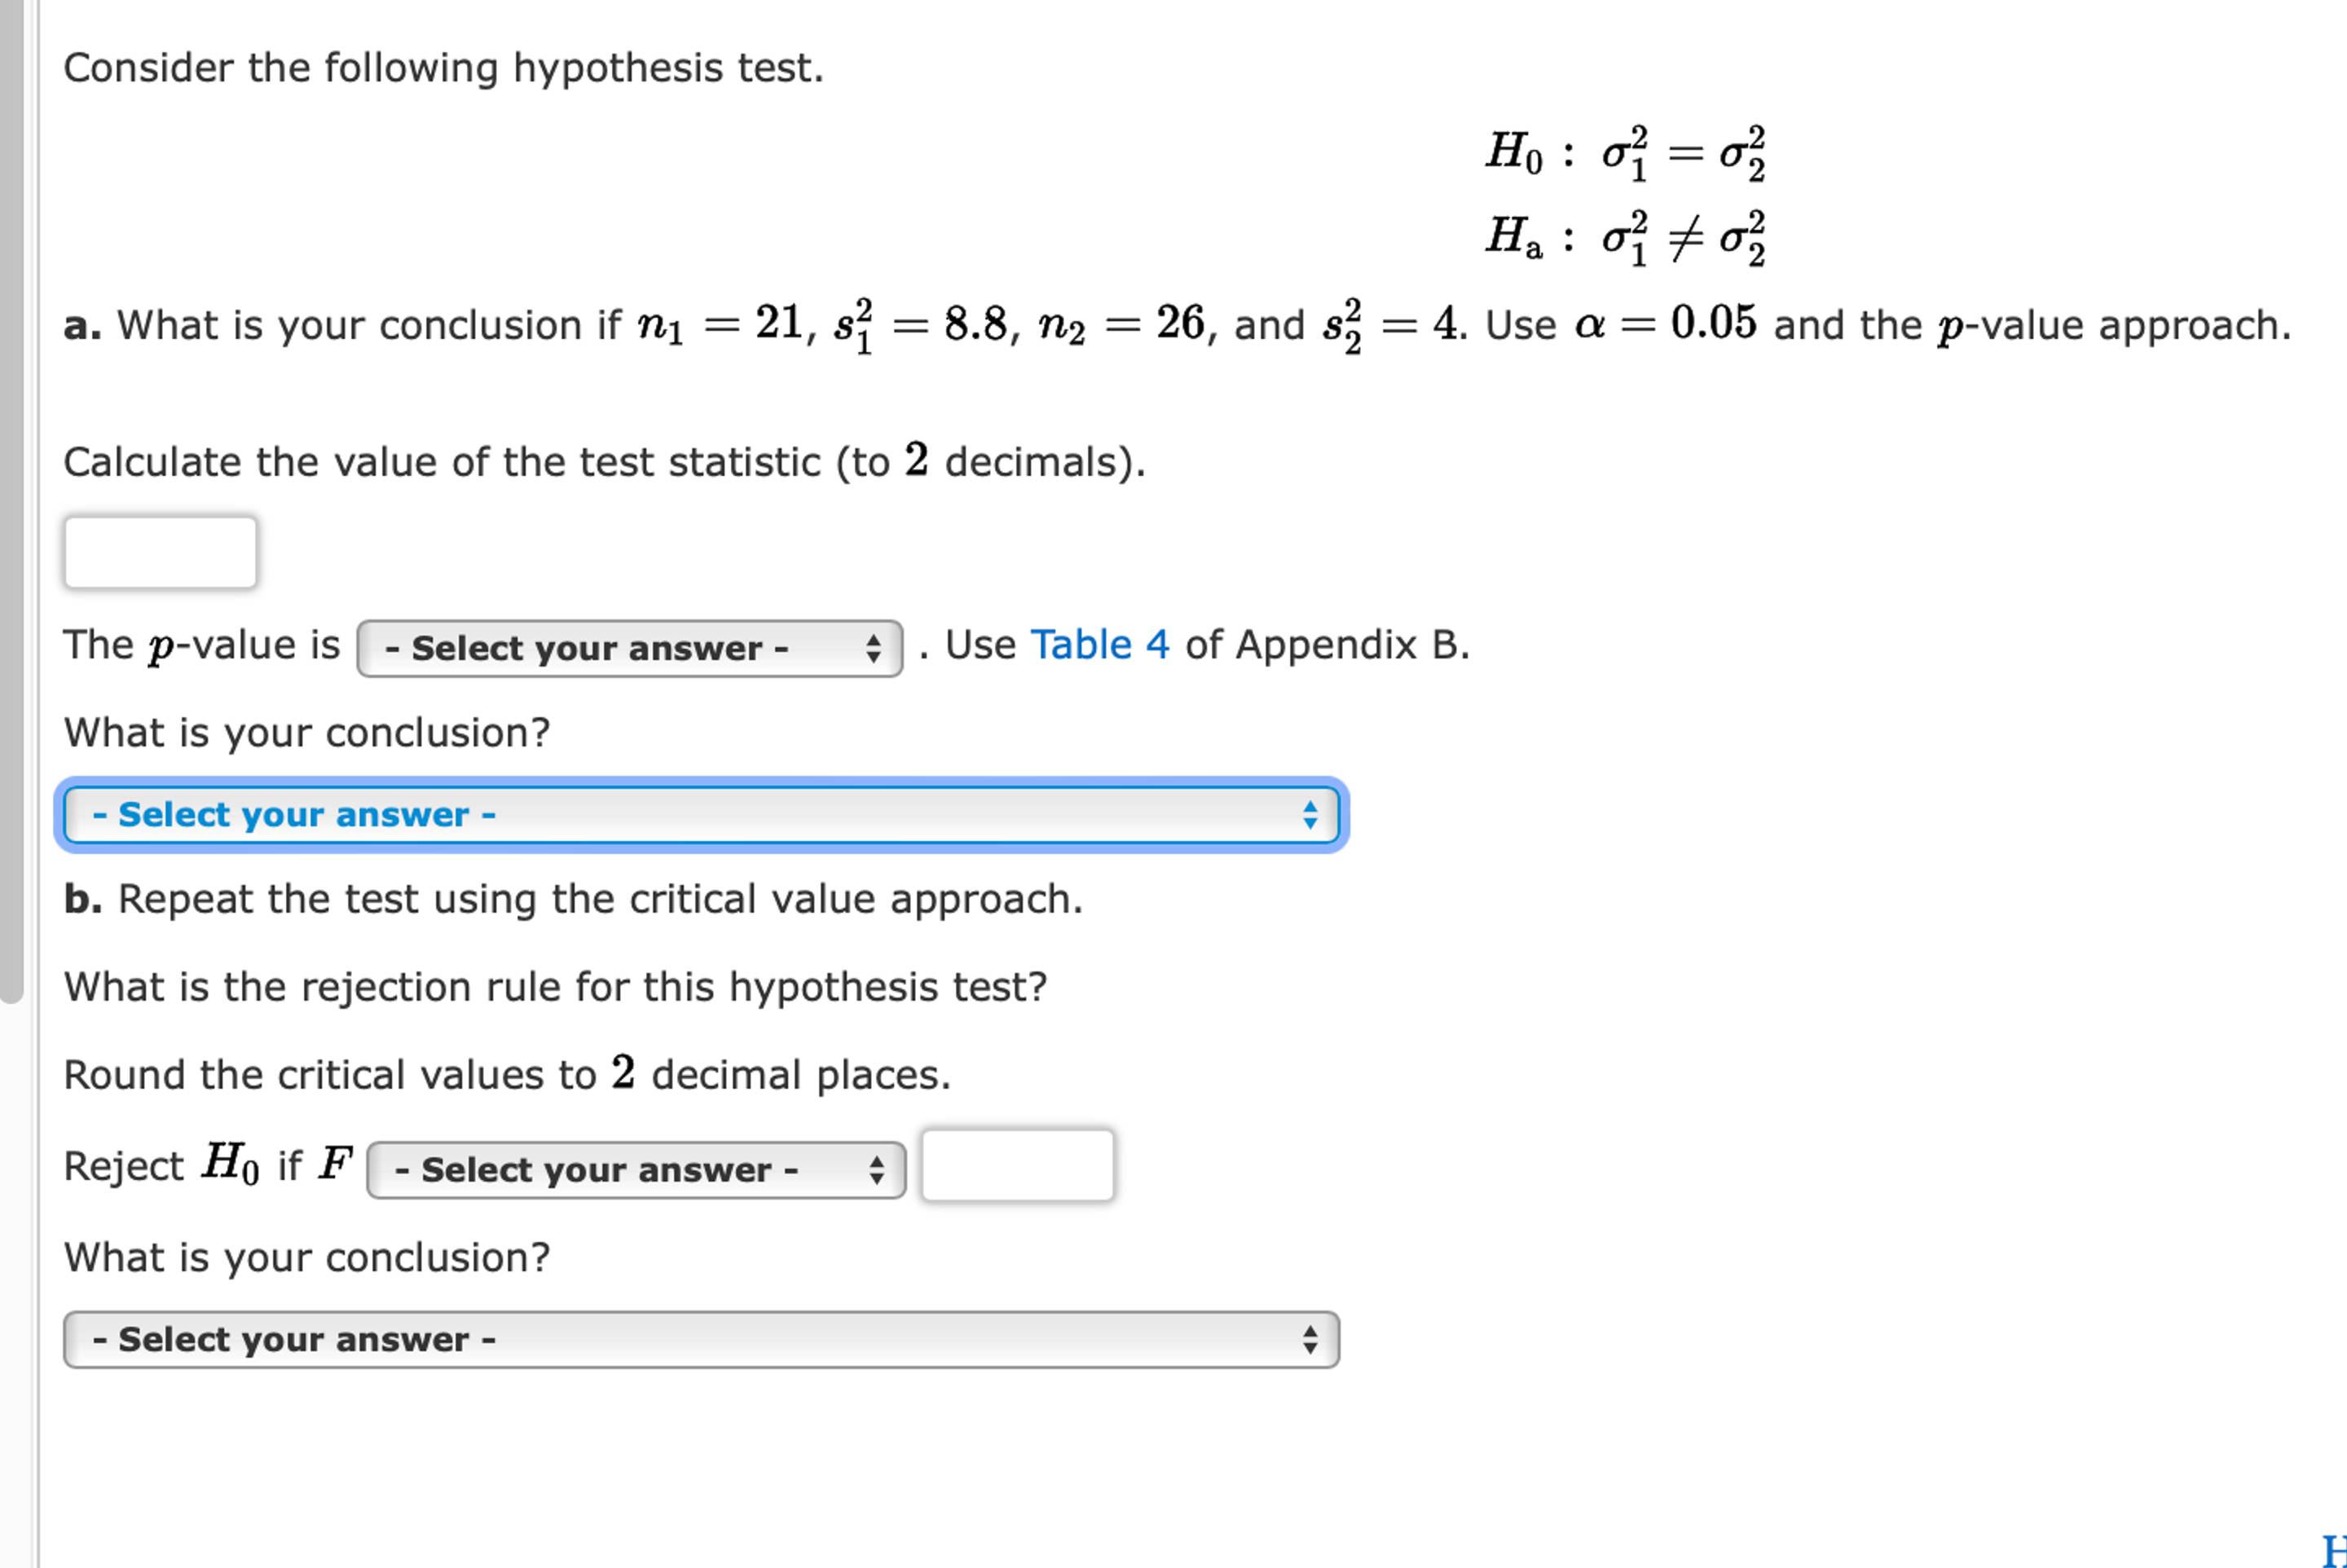The height and width of the screenshot is (1568, 2347).
Task: Expand the highlighted conclusion dropdown in part a
Action: click(x=700, y=815)
